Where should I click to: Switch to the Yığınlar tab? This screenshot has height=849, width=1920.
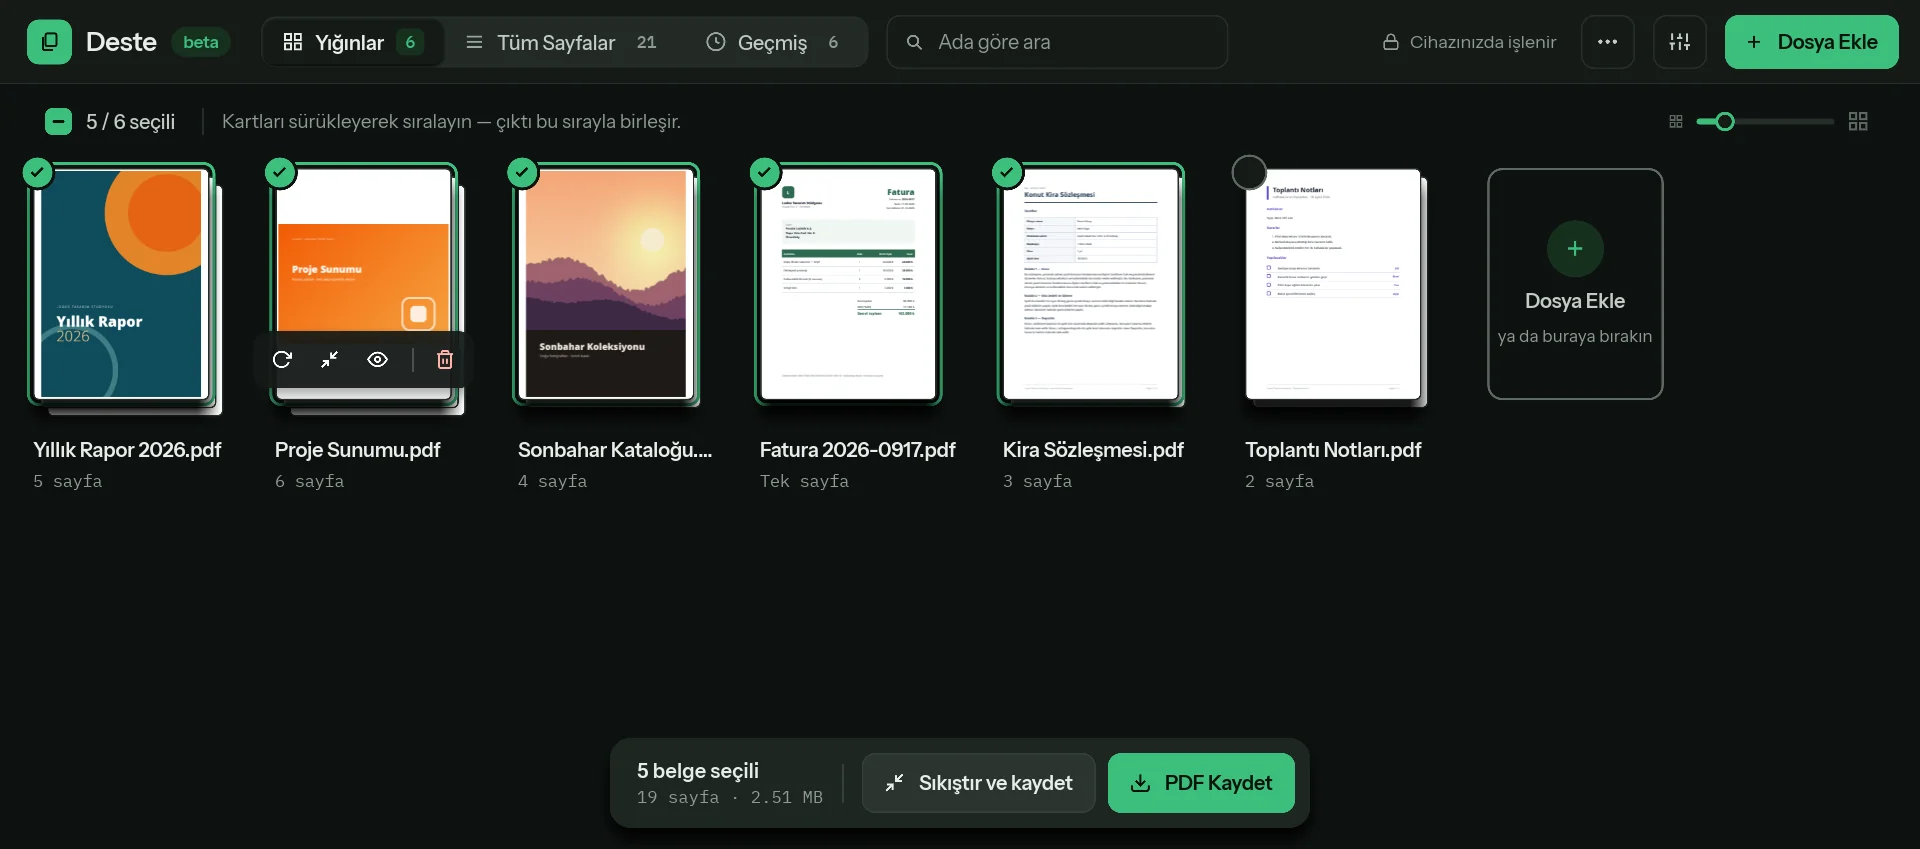pyautogui.click(x=353, y=42)
